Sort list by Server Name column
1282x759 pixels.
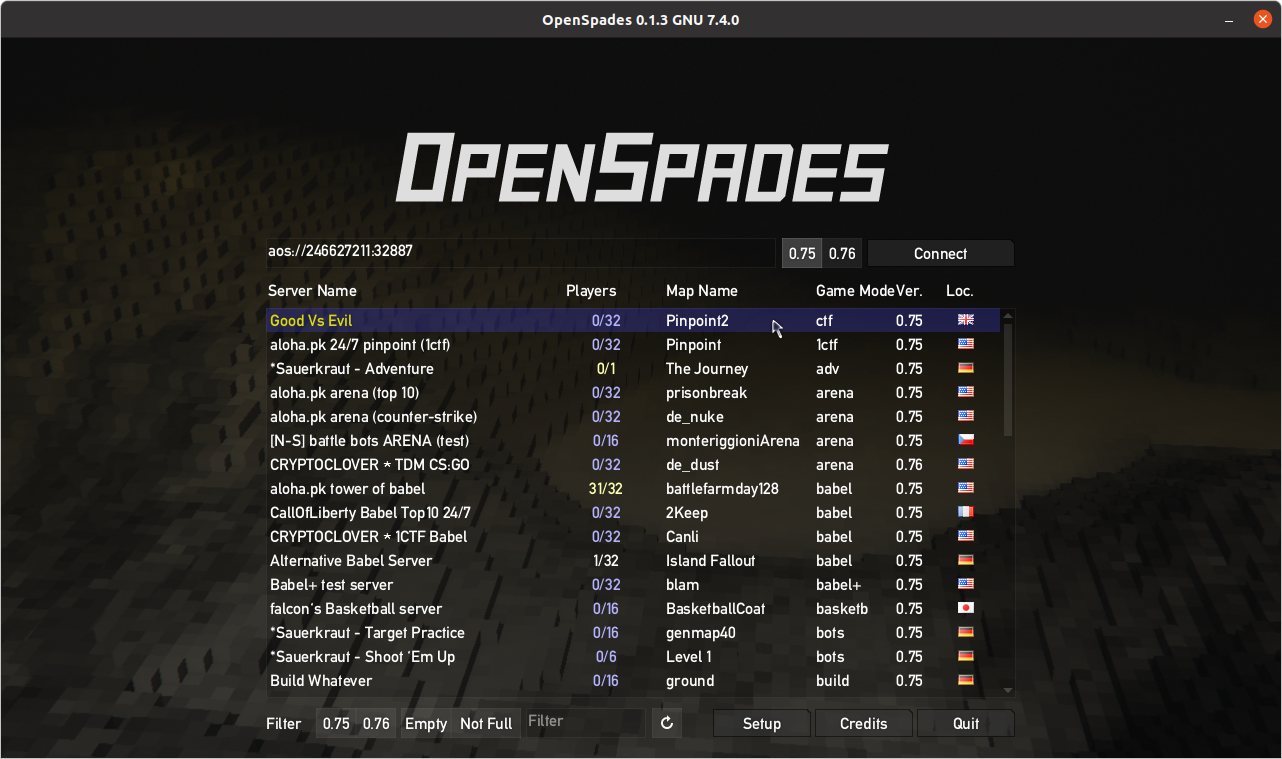(x=313, y=291)
